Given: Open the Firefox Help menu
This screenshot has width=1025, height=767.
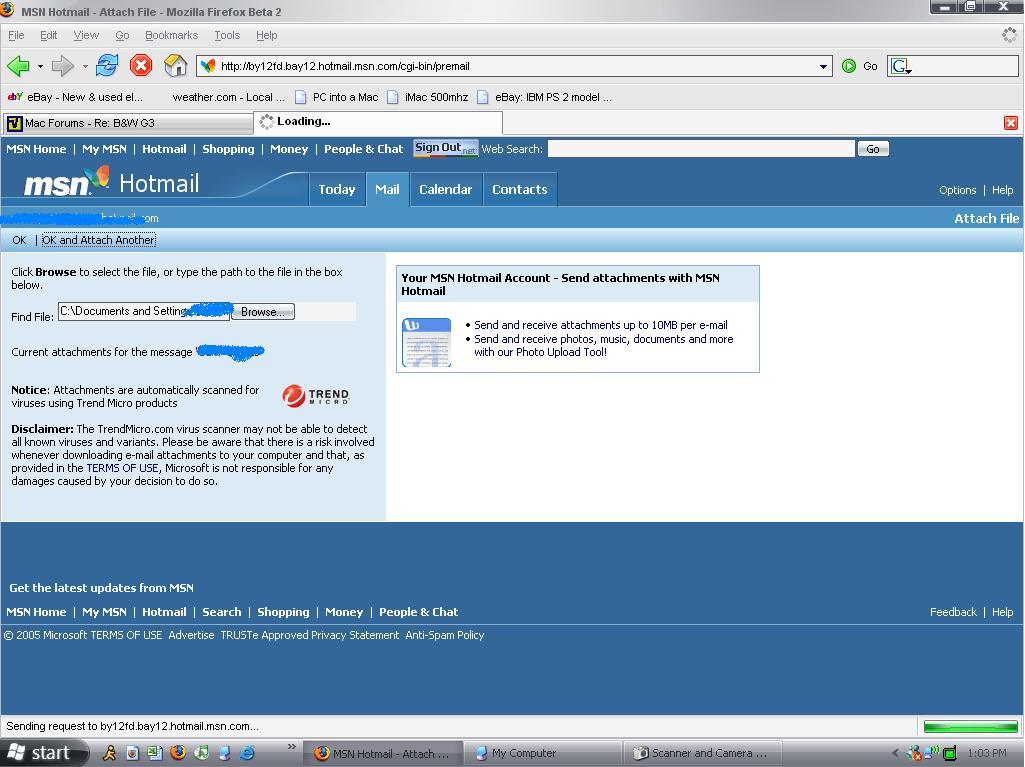Looking at the screenshot, I should pos(266,35).
